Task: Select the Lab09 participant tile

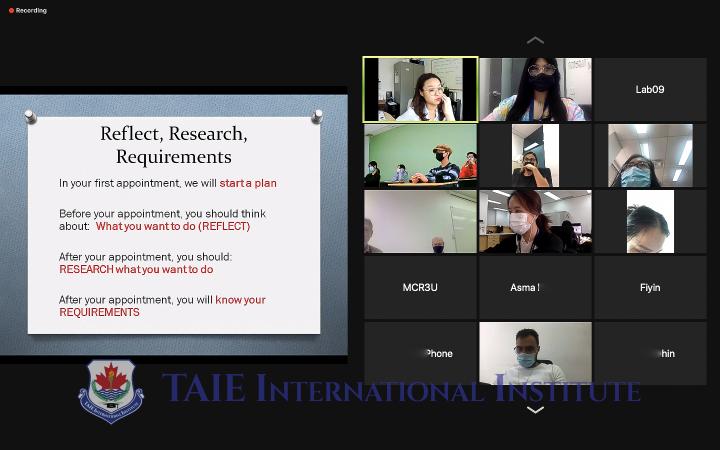Action: tap(650, 89)
